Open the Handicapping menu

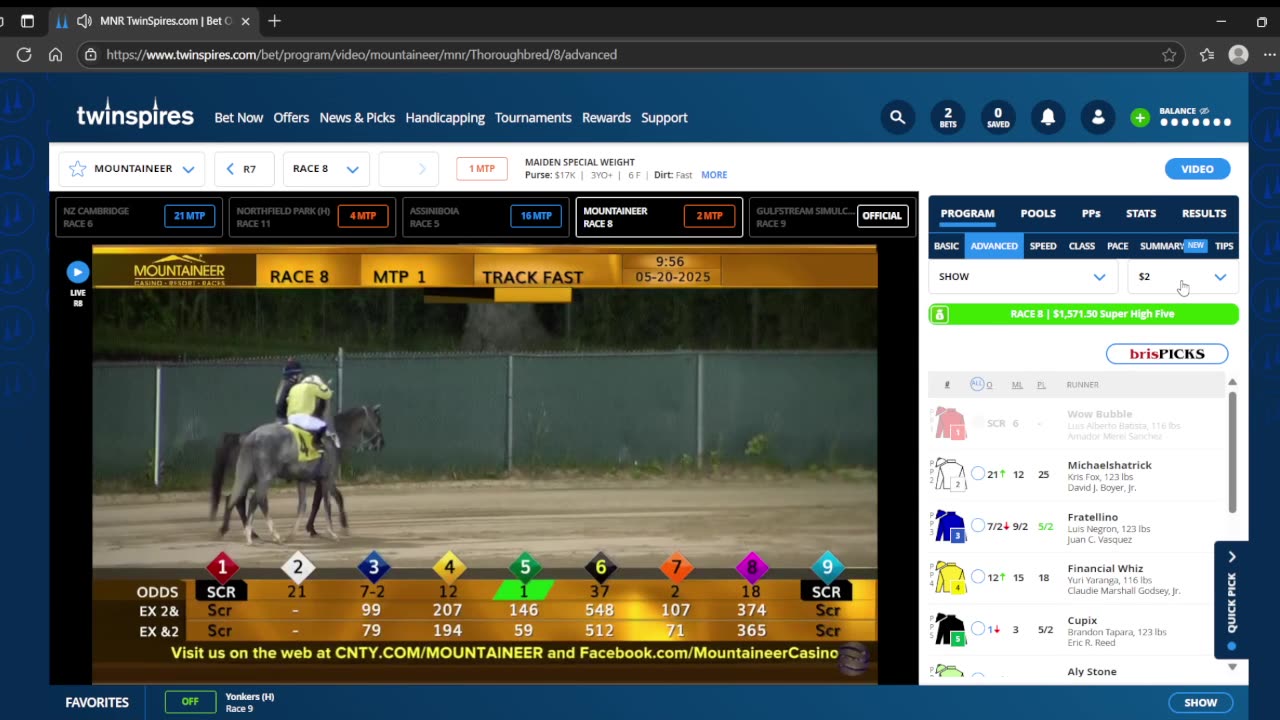pyautogui.click(x=445, y=118)
